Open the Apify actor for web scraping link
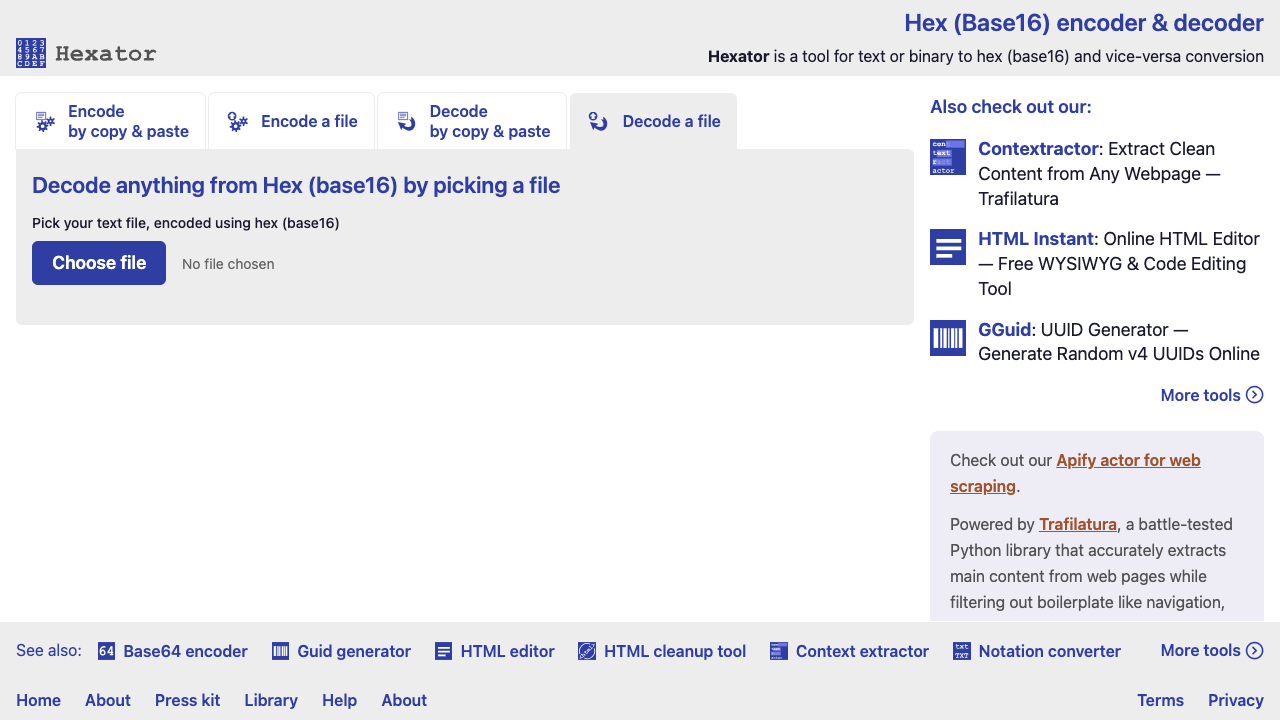The width and height of the screenshot is (1280, 720). pos(1075,473)
